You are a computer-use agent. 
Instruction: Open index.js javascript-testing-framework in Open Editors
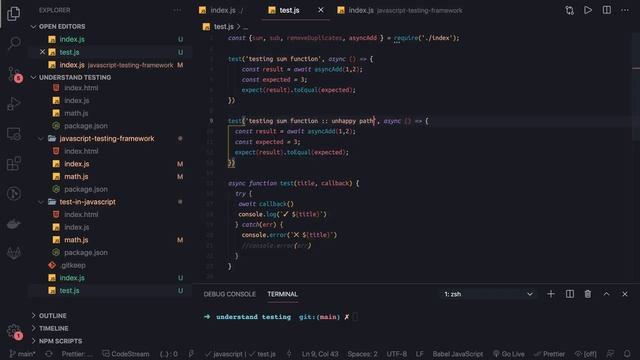110,65
